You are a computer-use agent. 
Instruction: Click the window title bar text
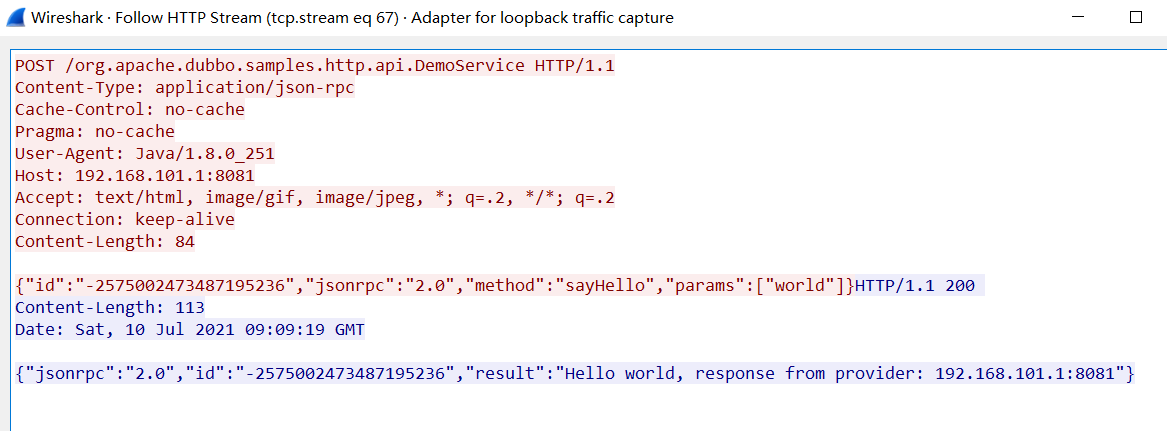tap(352, 18)
